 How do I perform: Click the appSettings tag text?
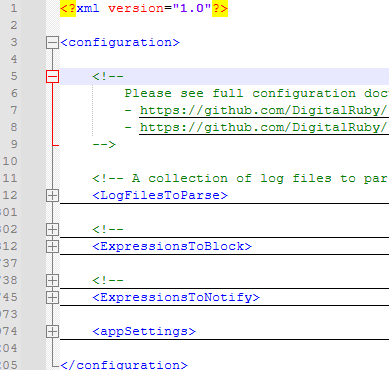click(144, 331)
